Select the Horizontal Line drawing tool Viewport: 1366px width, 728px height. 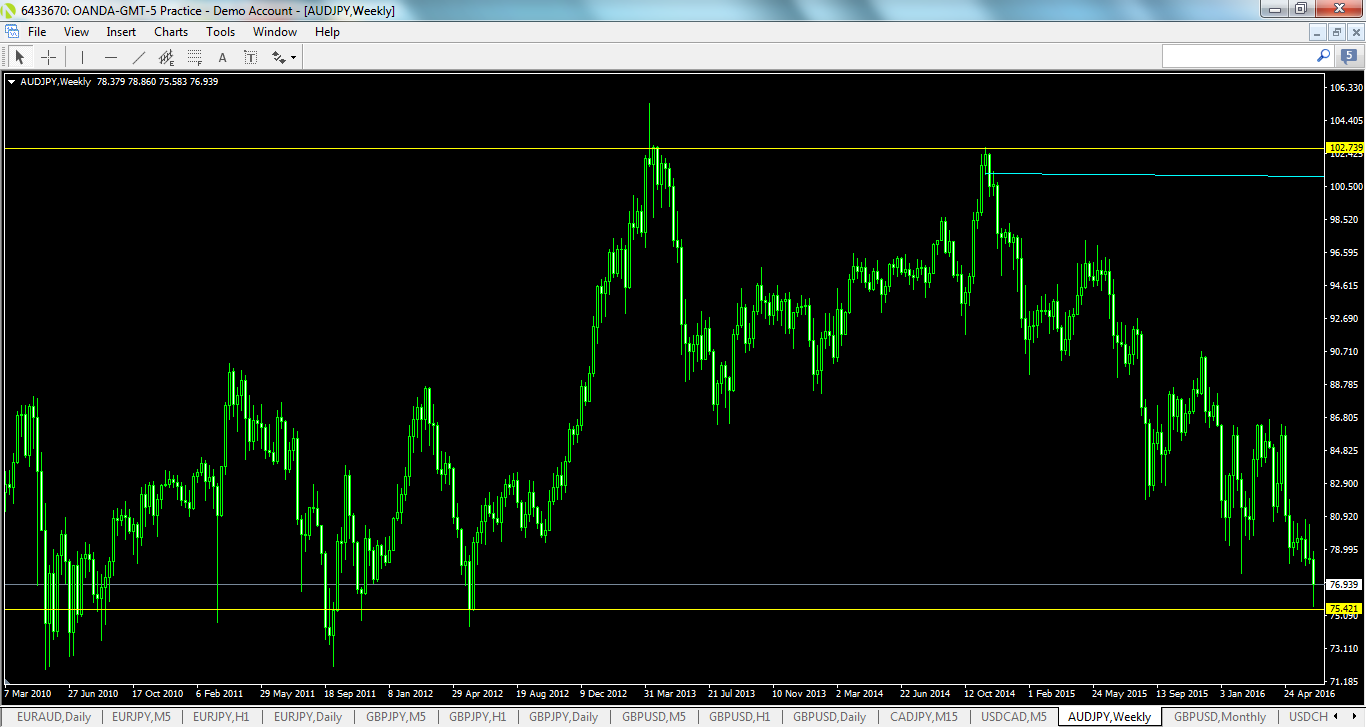[x=110, y=57]
